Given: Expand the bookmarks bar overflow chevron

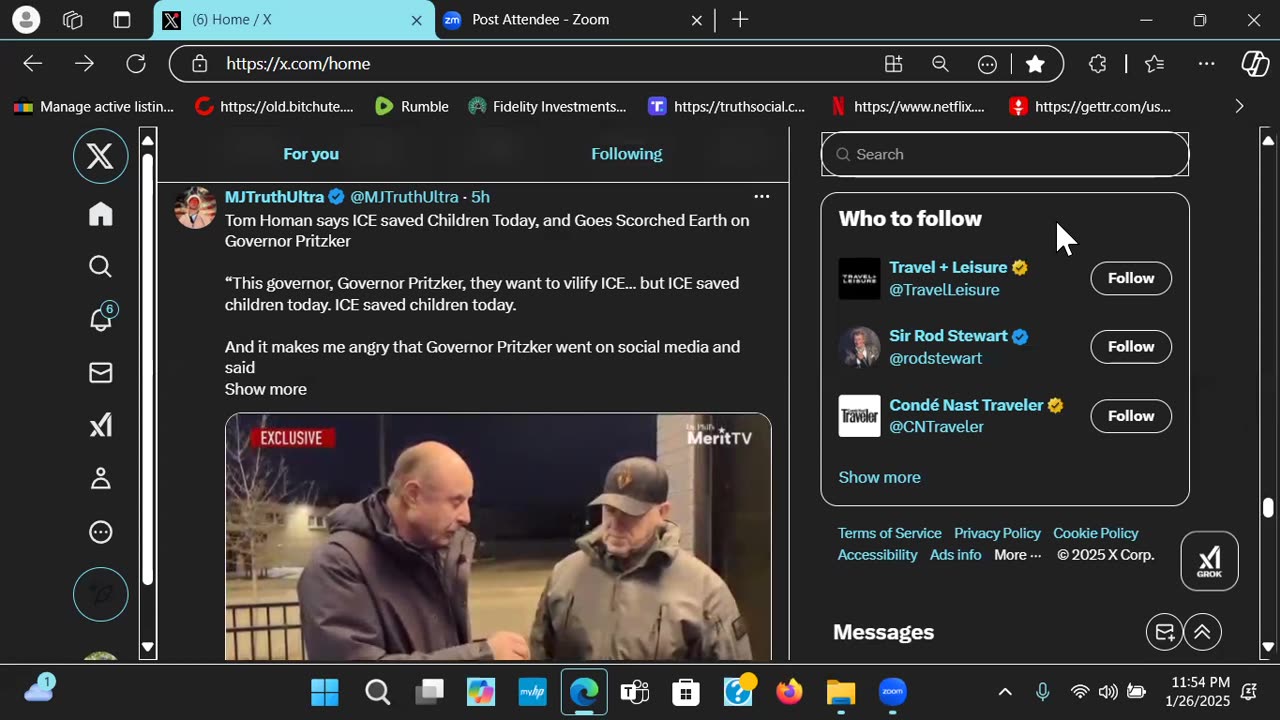Looking at the screenshot, I should pyautogui.click(x=1239, y=106).
